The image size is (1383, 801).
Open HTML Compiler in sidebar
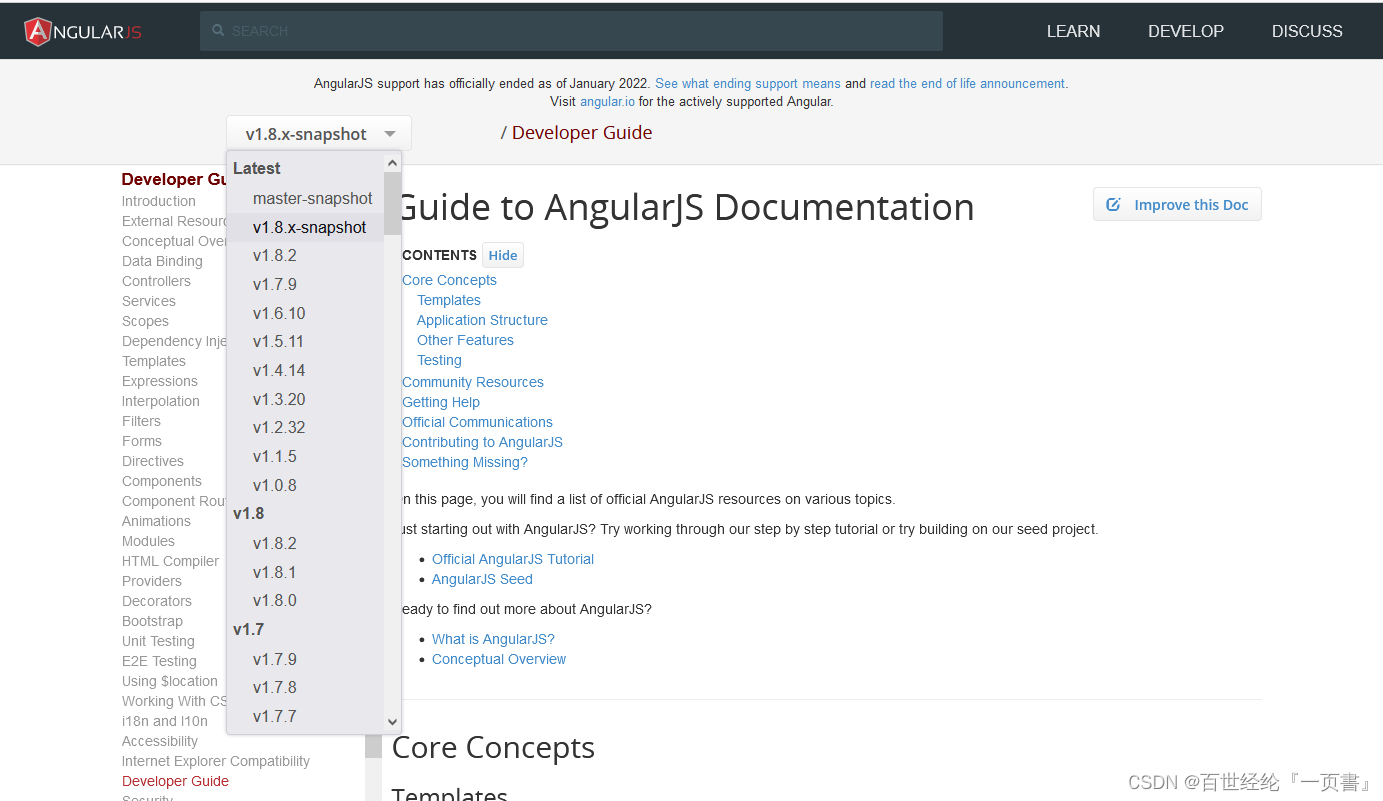pyautogui.click(x=170, y=561)
